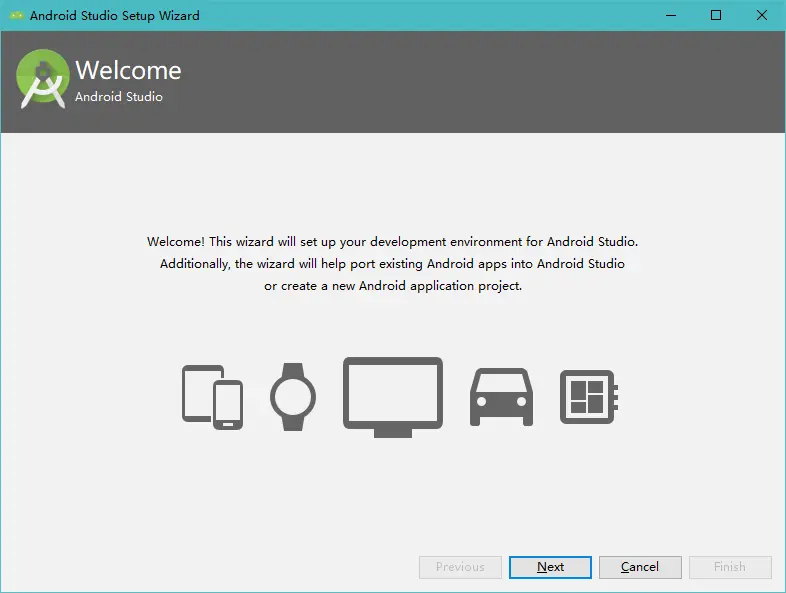Image resolution: width=786 pixels, height=593 pixels.
Task: Click the embedded board Things icon
Action: [588, 397]
